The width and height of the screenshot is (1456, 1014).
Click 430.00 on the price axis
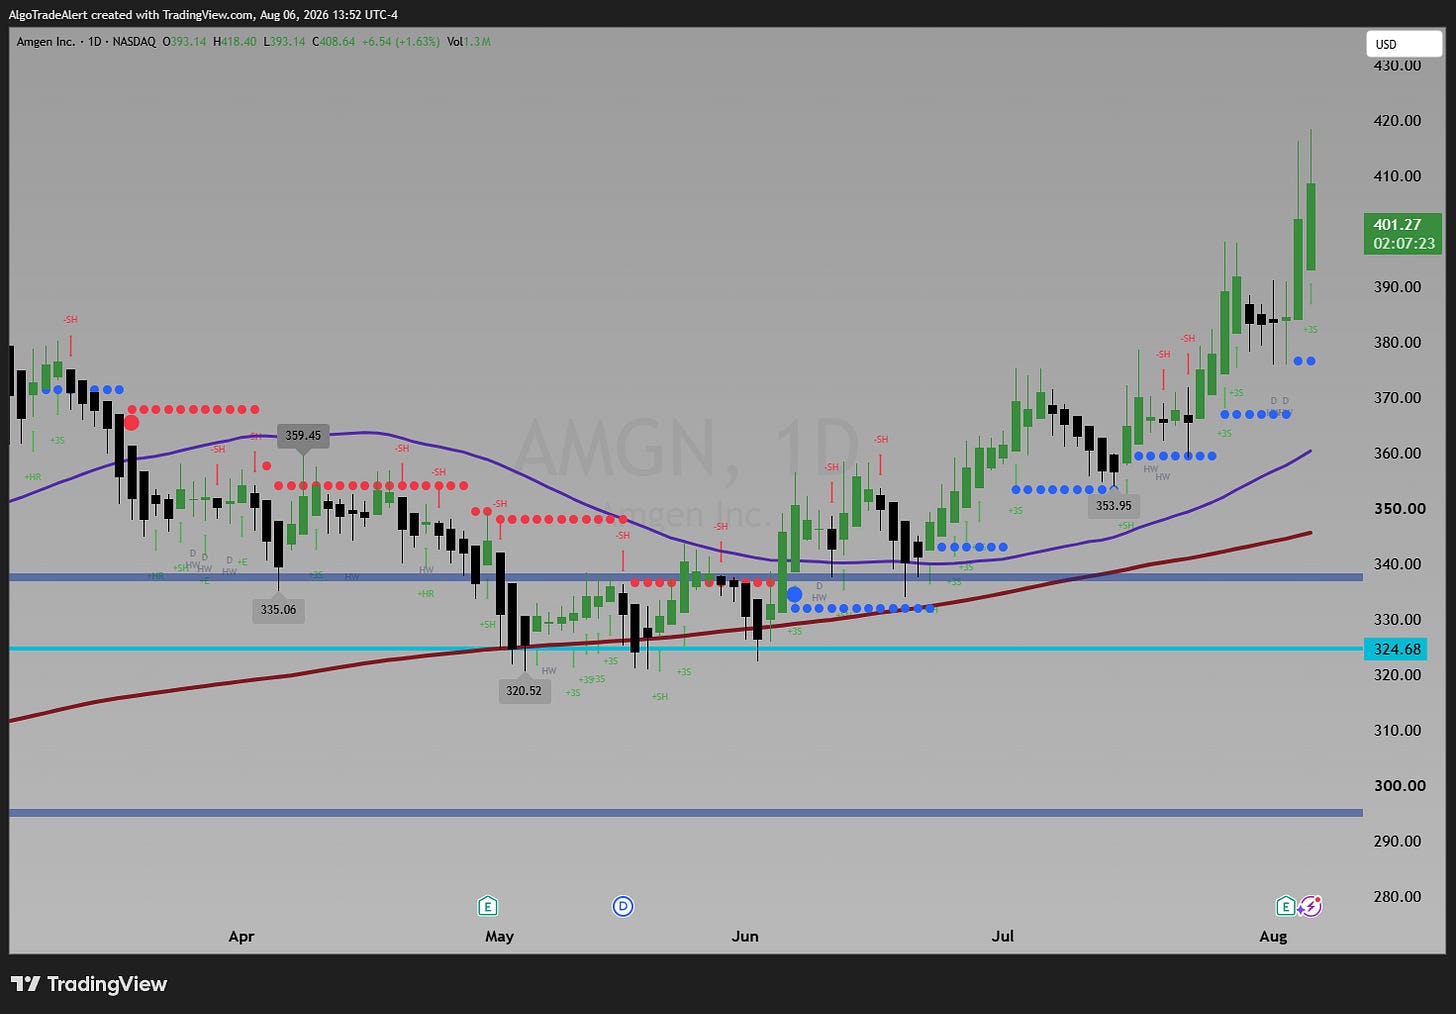(x=1397, y=65)
